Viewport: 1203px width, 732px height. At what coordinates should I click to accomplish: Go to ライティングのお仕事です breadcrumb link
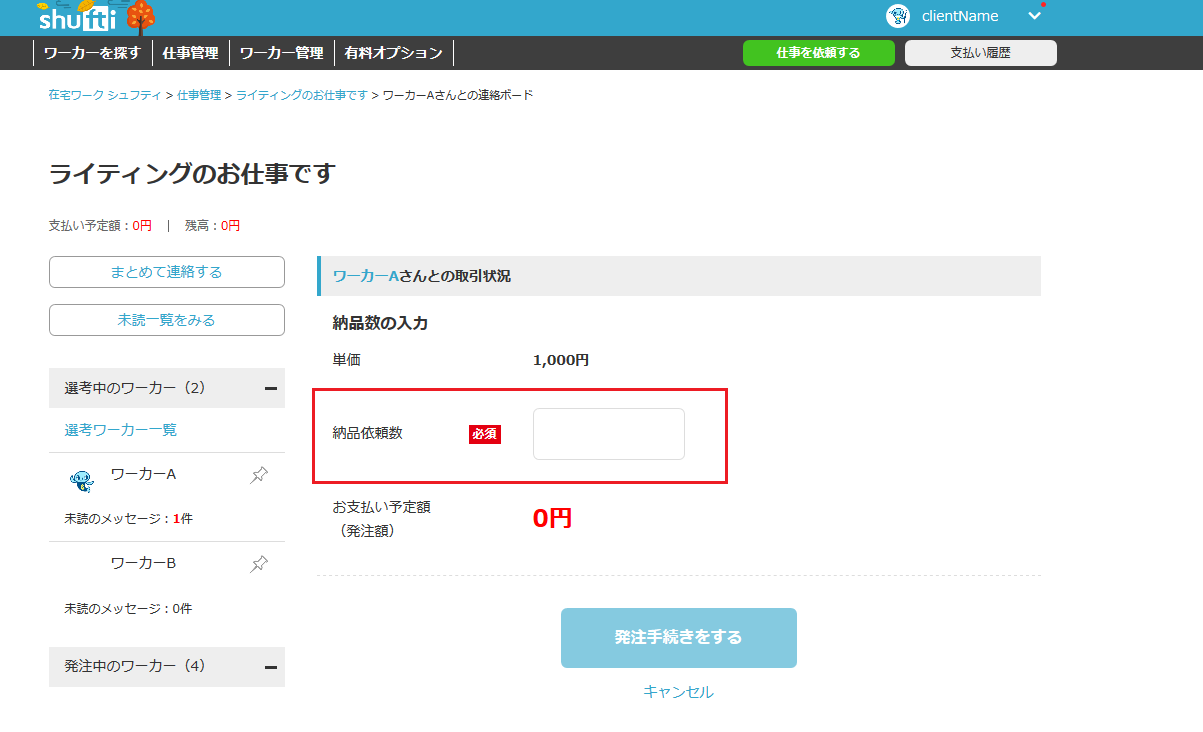(302, 95)
